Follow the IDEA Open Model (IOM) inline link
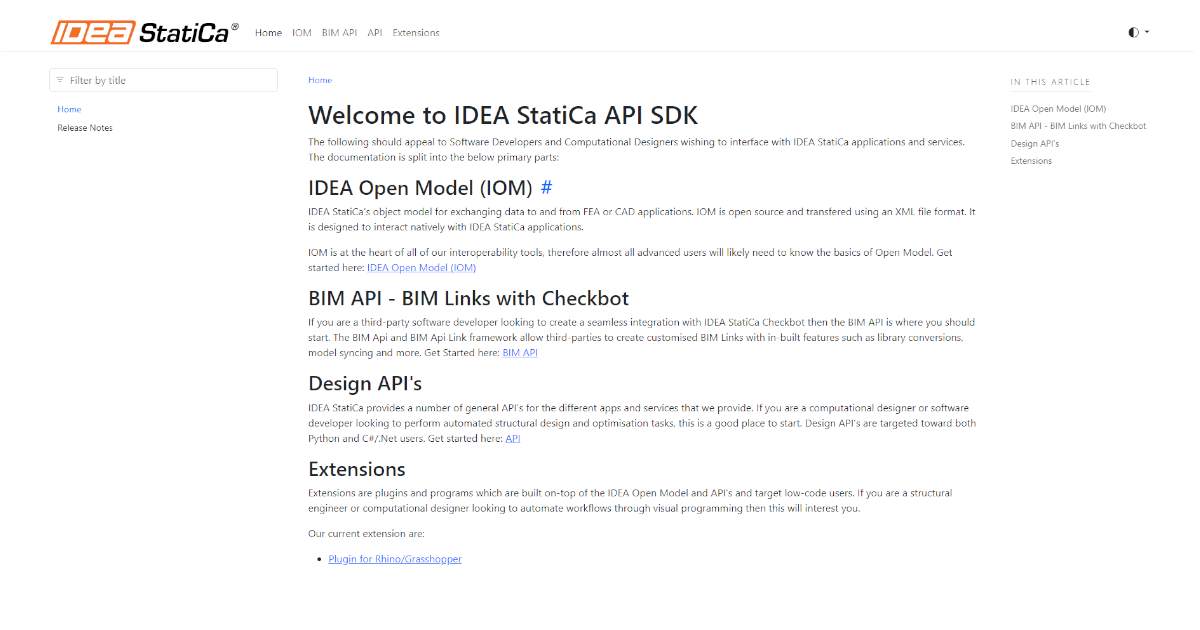Image resolution: width=1200 pixels, height=630 pixels. 421,268
